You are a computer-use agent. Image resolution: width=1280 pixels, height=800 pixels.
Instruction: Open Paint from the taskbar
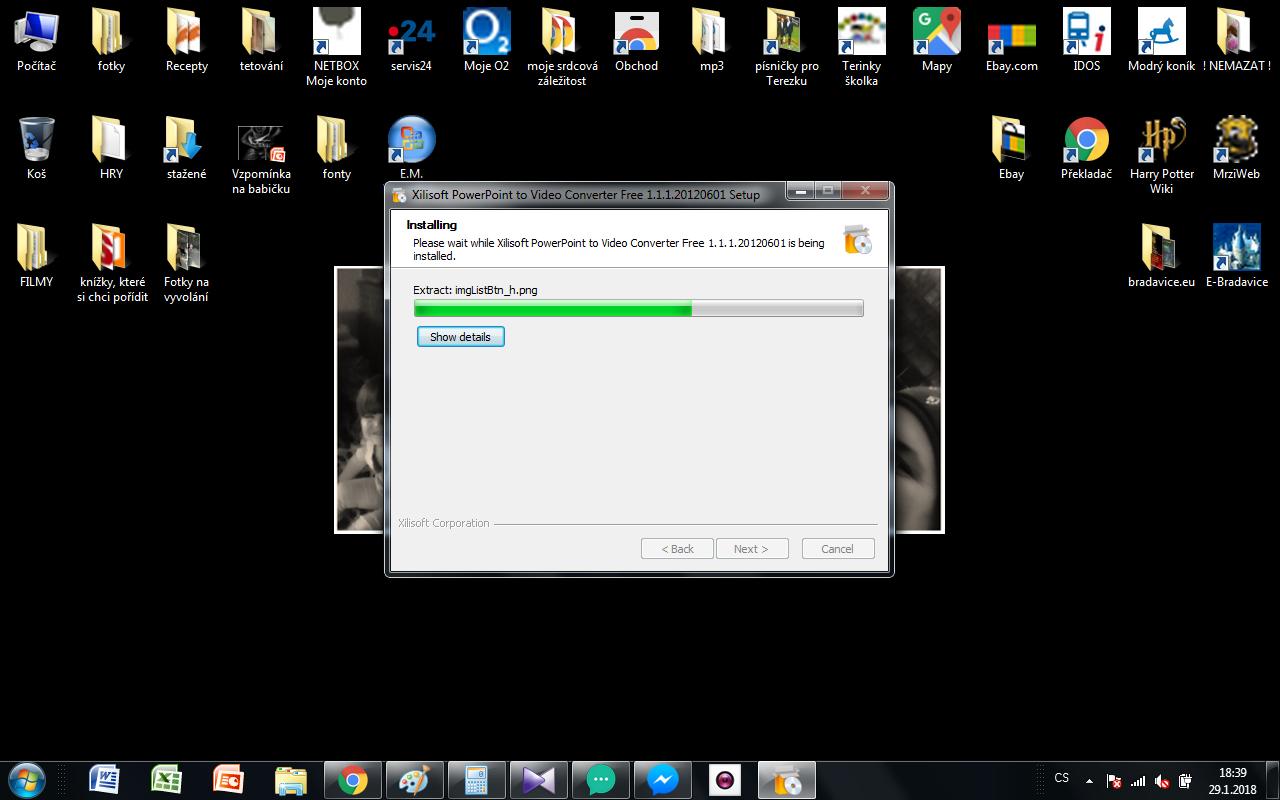point(413,779)
